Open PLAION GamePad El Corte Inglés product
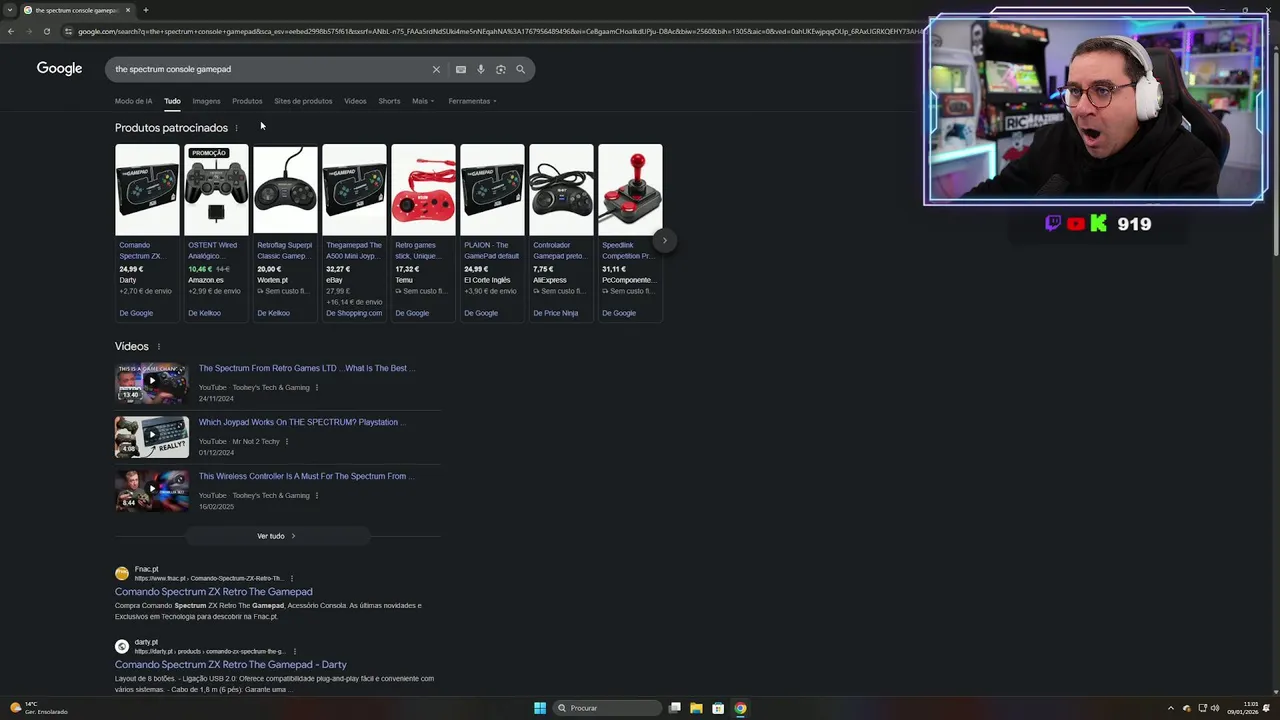 click(x=492, y=232)
